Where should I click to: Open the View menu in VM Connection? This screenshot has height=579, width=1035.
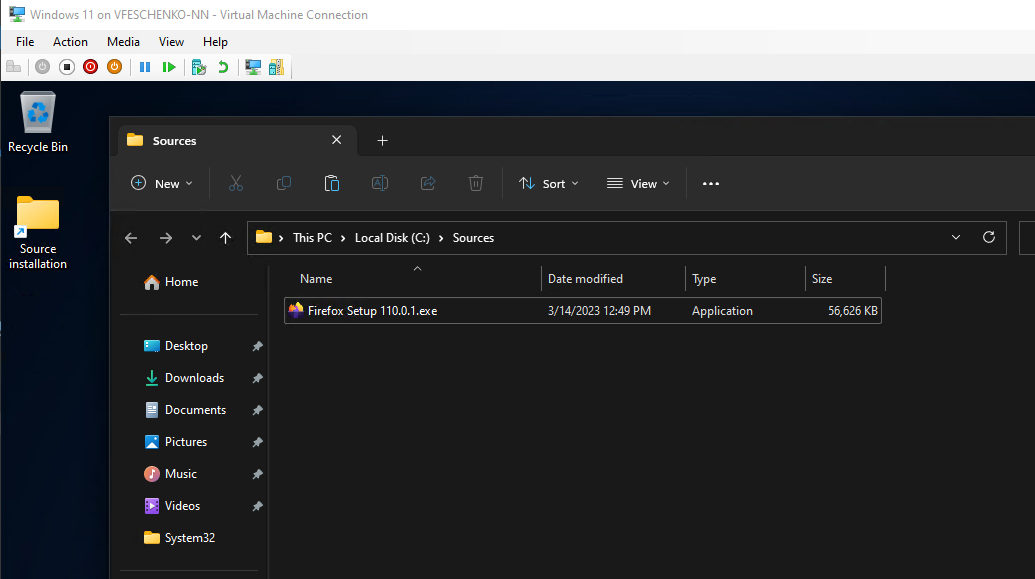171,42
